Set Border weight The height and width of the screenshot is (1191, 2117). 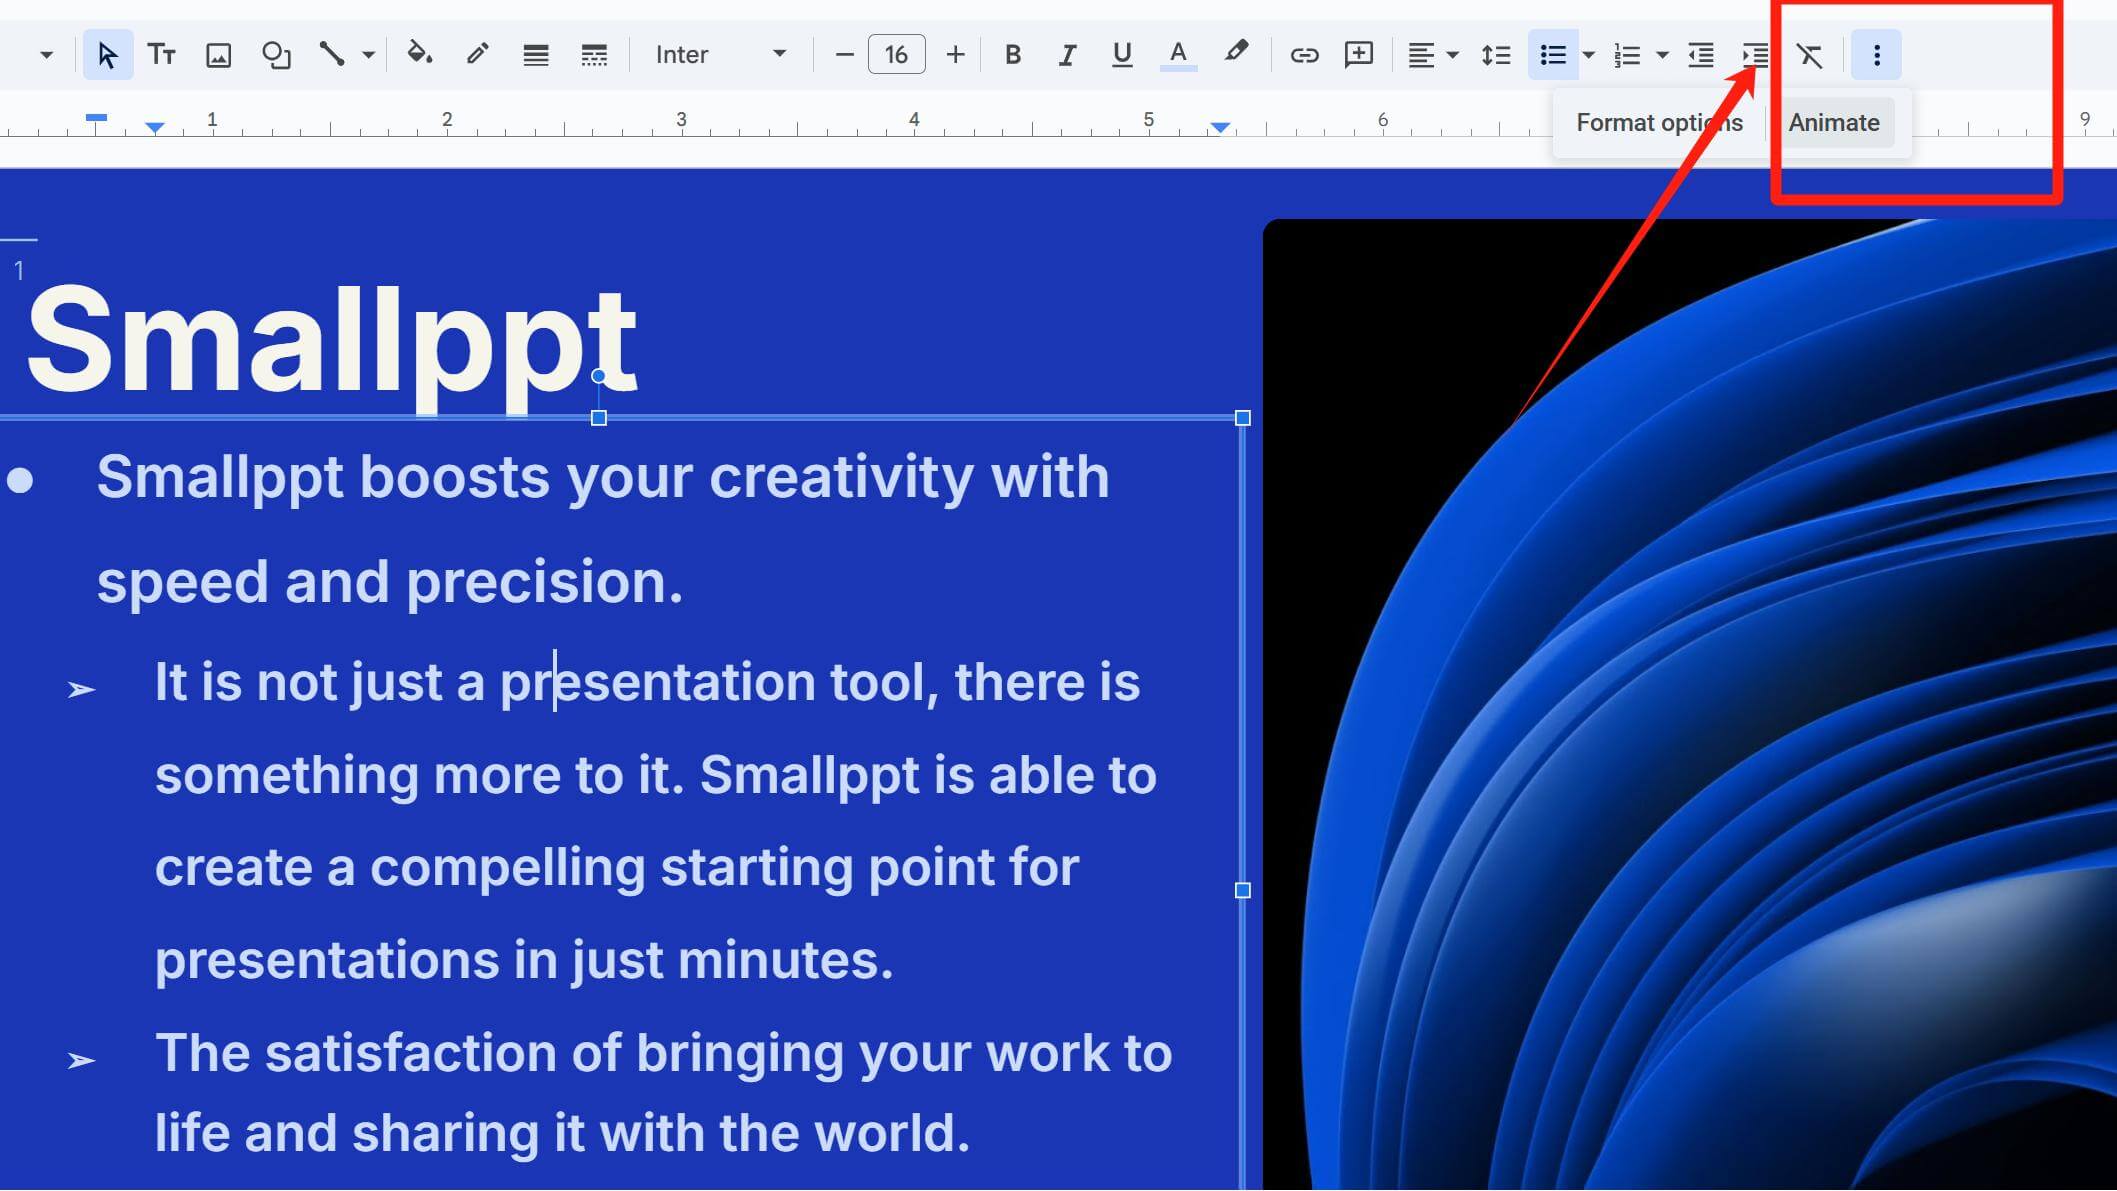(x=535, y=55)
